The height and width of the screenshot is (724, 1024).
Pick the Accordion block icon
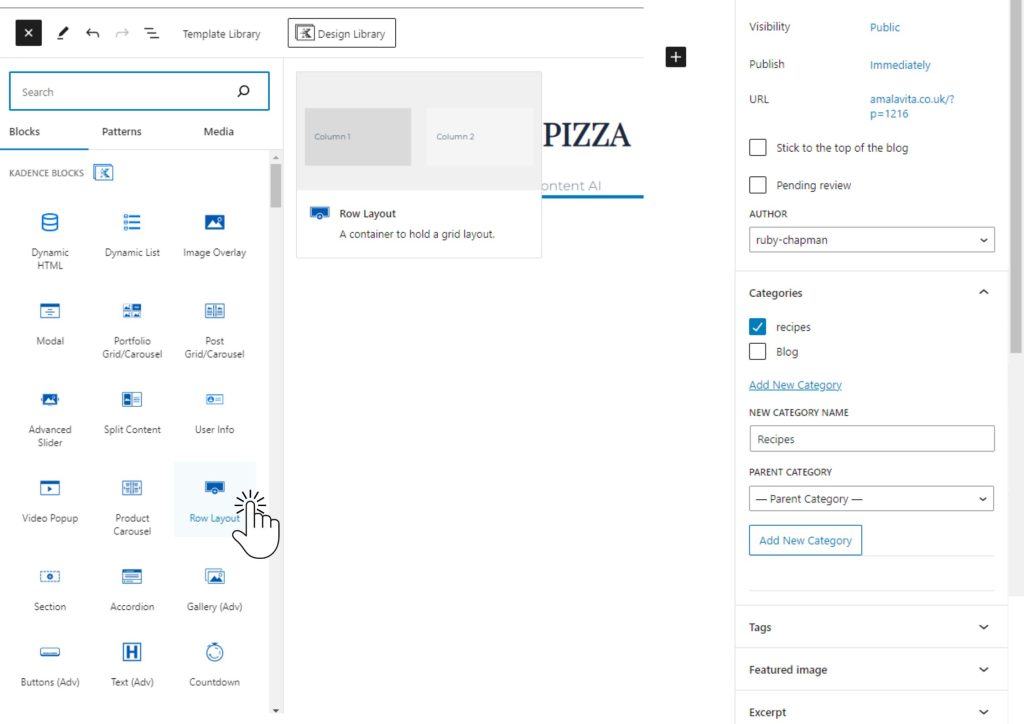[x=132, y=577]
